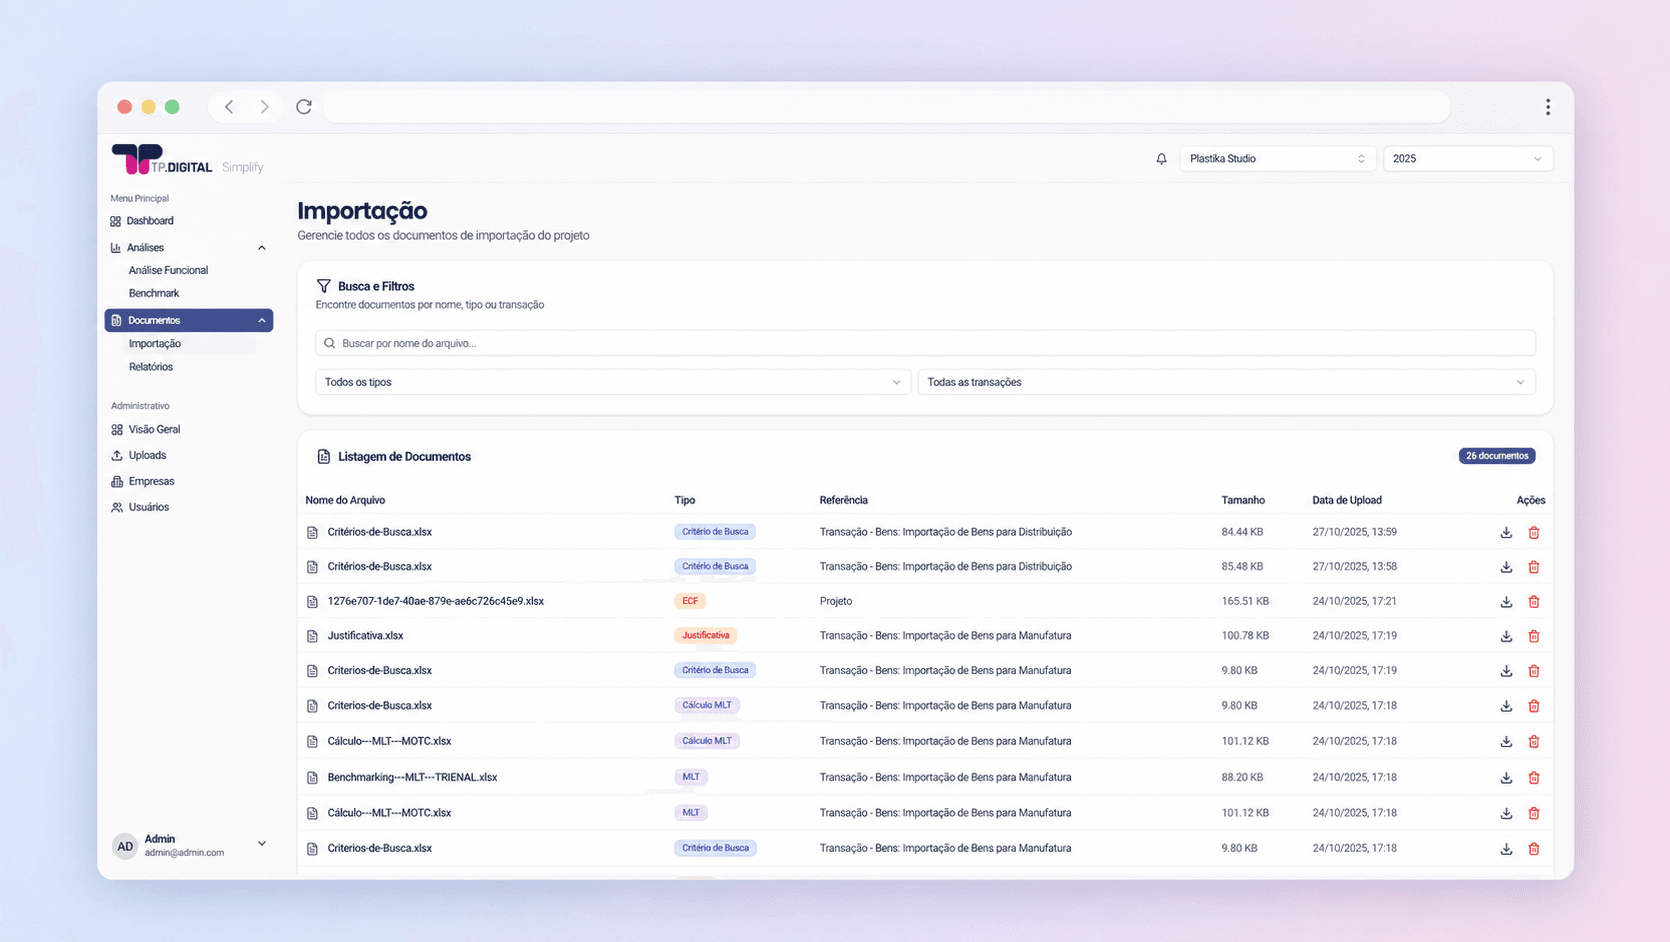
Task: Delete the Justificativa.xlsx file
Action: pyautogui.click(x=1534, y=637)
